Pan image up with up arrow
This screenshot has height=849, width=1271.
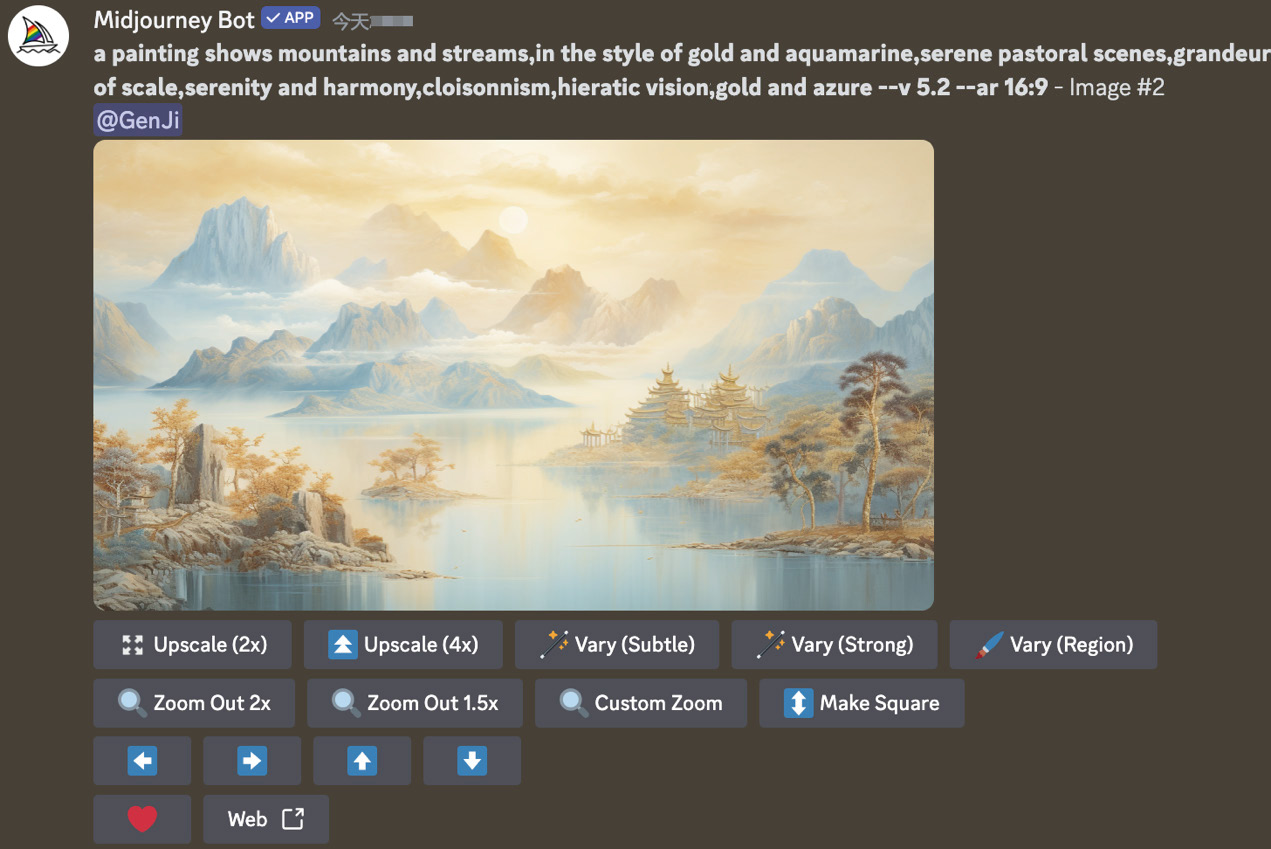tap(362, 761)
